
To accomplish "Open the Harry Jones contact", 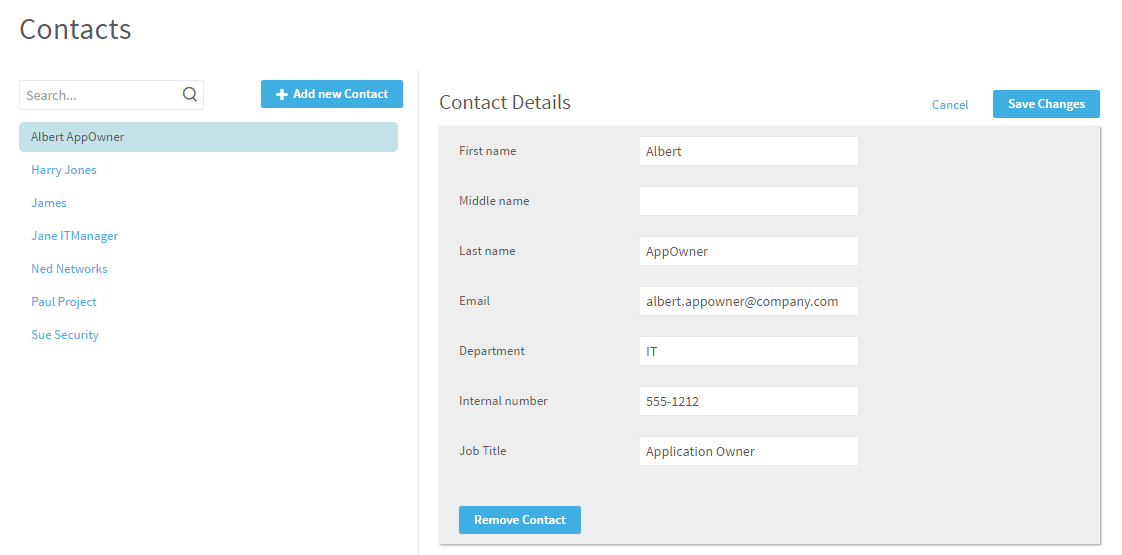I will [x=64, y=170].
